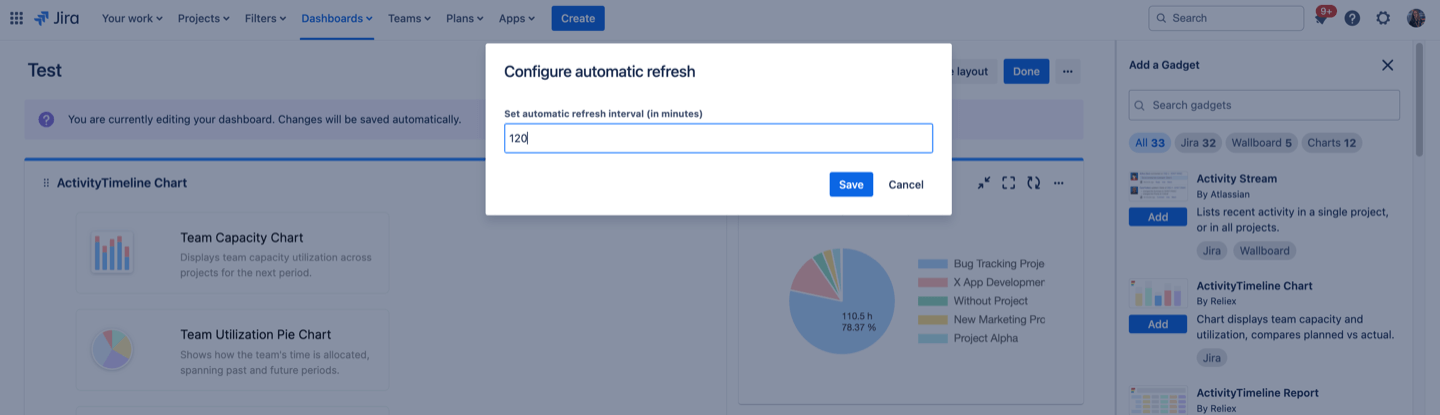Minimize the gadget with collapse icon
Image resolution: width=1440 pixels, height=415 pixels.
click(984, 183)
